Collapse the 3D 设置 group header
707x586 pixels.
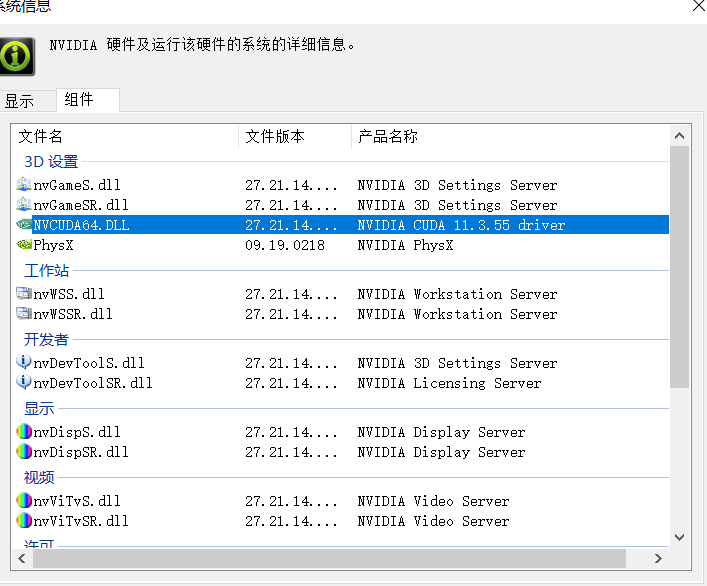(51, 161)
